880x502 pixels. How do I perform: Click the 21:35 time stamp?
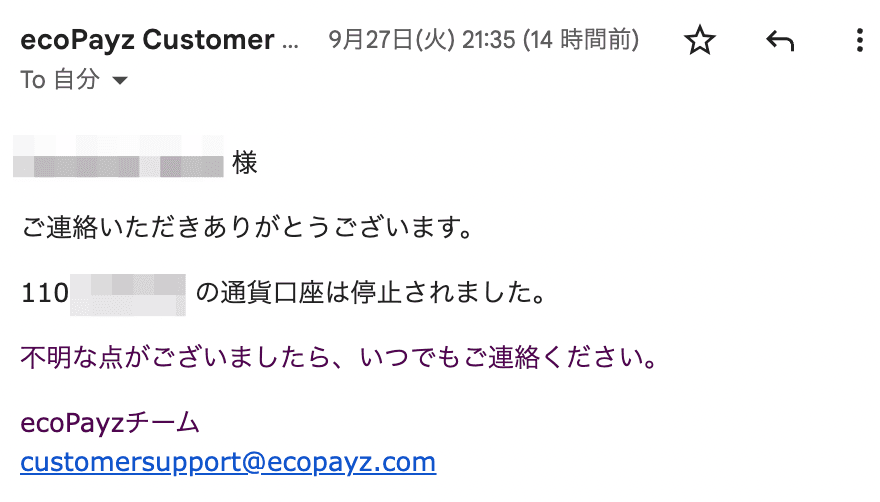[x=488, y=40]
